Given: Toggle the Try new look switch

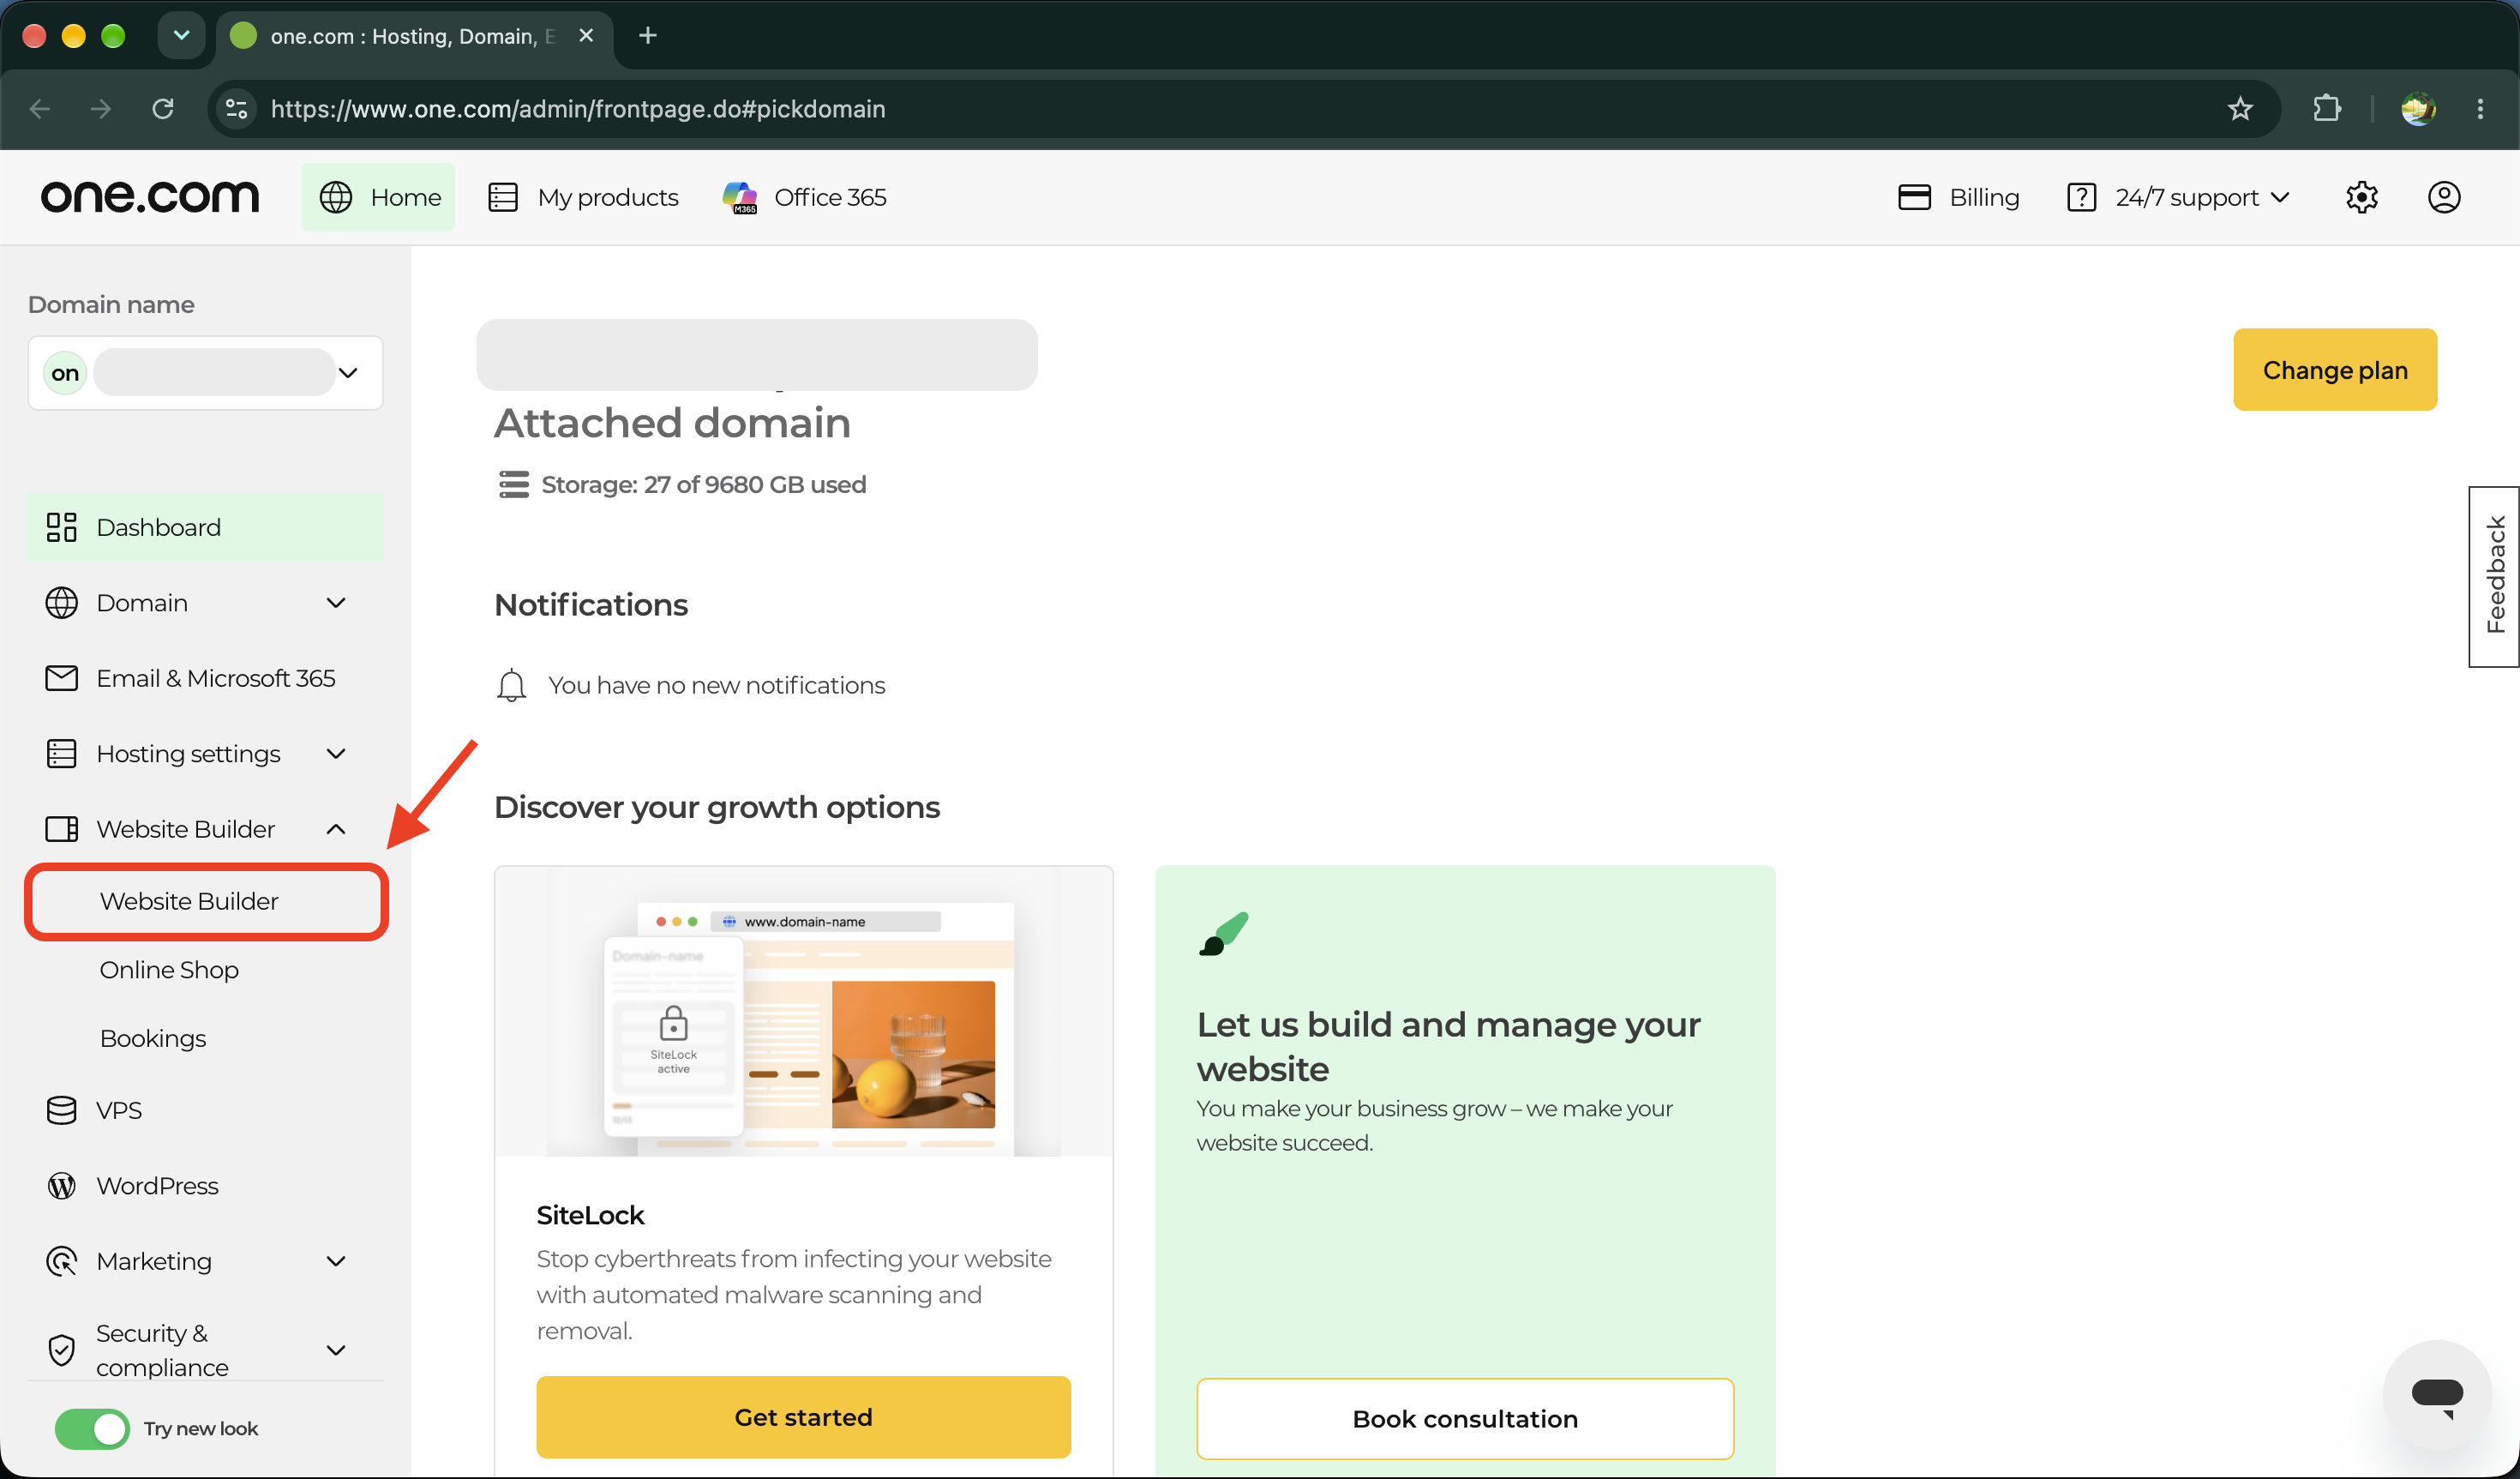Looking at the screenshot, I should [x=92, y=1429].
